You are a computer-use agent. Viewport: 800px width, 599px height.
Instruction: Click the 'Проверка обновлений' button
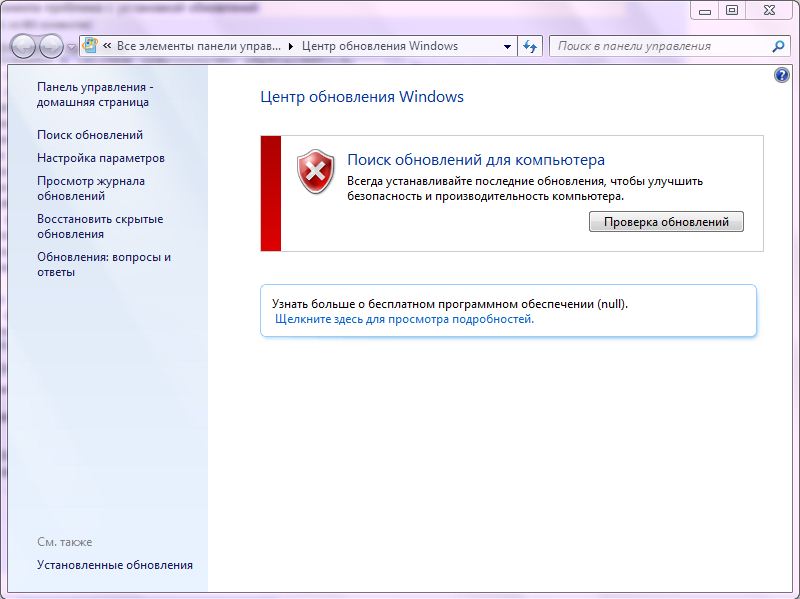666,222
